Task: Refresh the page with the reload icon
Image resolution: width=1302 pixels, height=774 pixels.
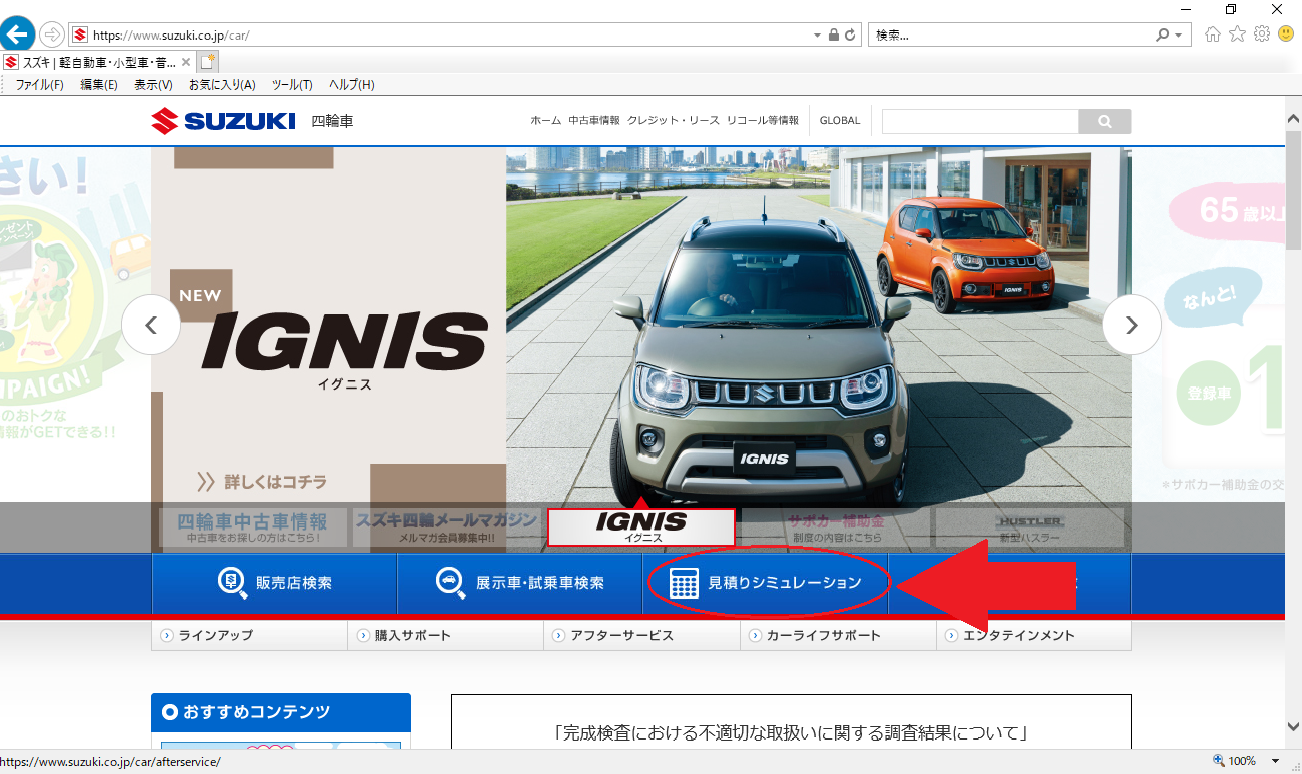Action: [851, 35]
